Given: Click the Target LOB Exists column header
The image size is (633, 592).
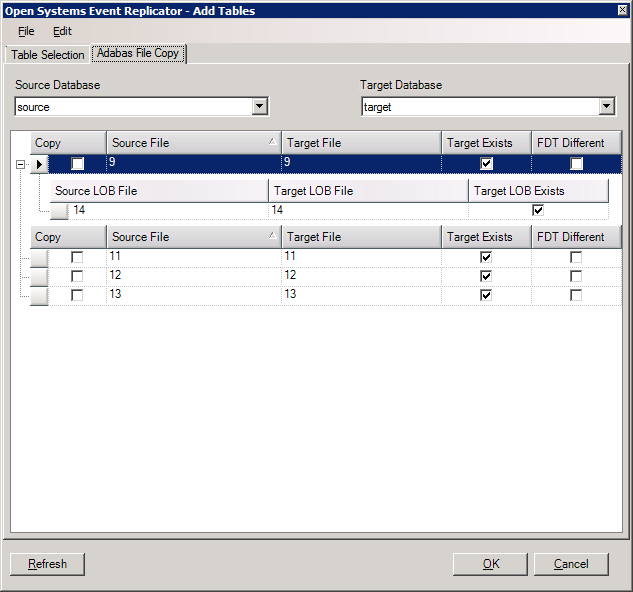Looking at the screenshot, I should click(539, 191).
